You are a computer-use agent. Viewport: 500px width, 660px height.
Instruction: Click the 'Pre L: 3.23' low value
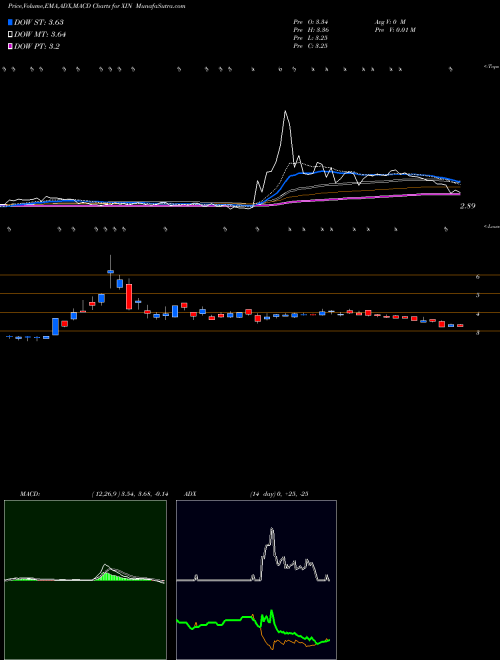pos(311,38)
